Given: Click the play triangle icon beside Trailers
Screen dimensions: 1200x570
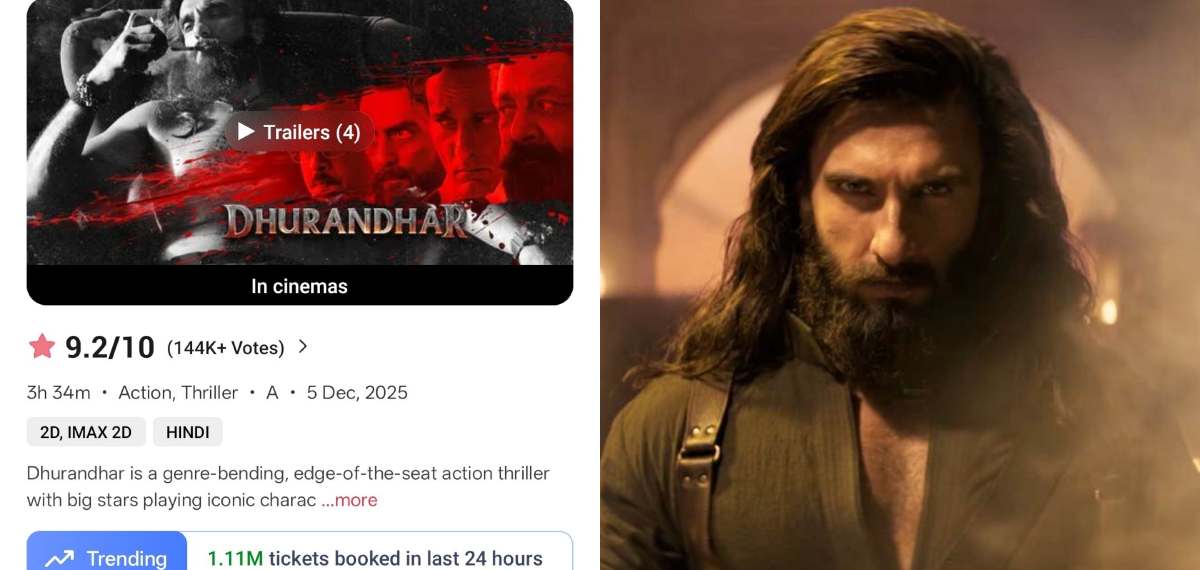Looking at the screenshot, I should 246,132.
